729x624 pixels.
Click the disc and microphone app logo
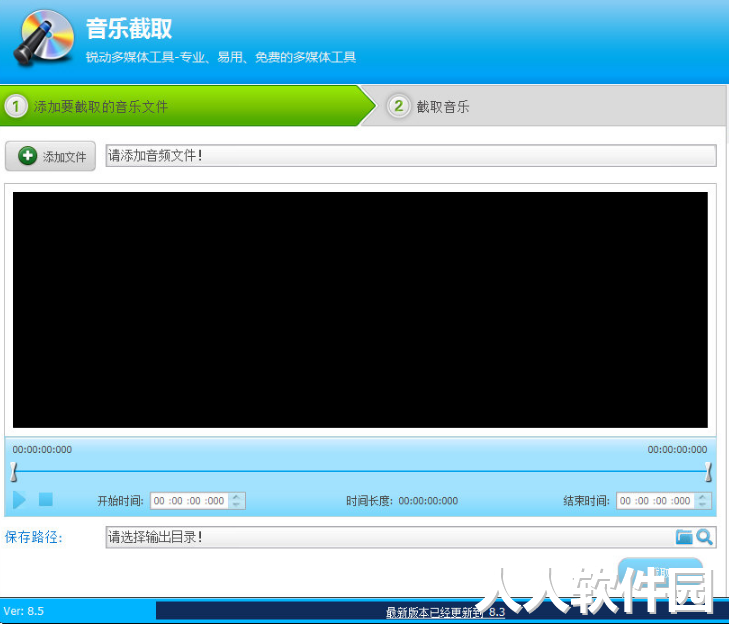[43, 37]
